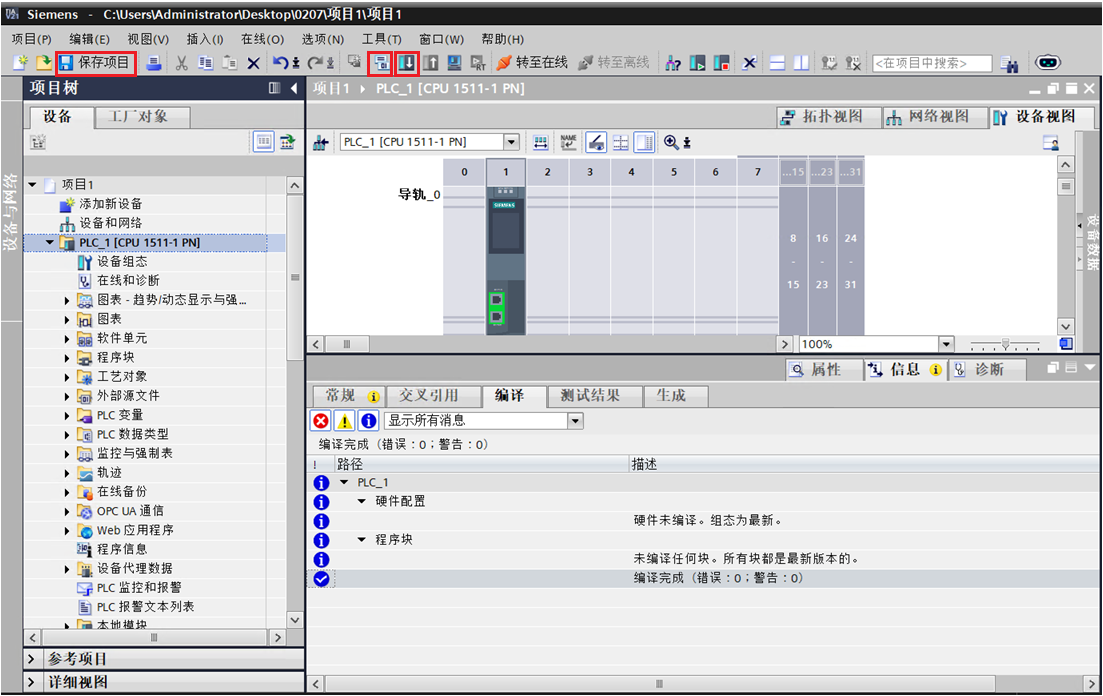Open the 项目(P) menu
The height and width of the screenshot is (696, 1103).
(x=32, y=39)
